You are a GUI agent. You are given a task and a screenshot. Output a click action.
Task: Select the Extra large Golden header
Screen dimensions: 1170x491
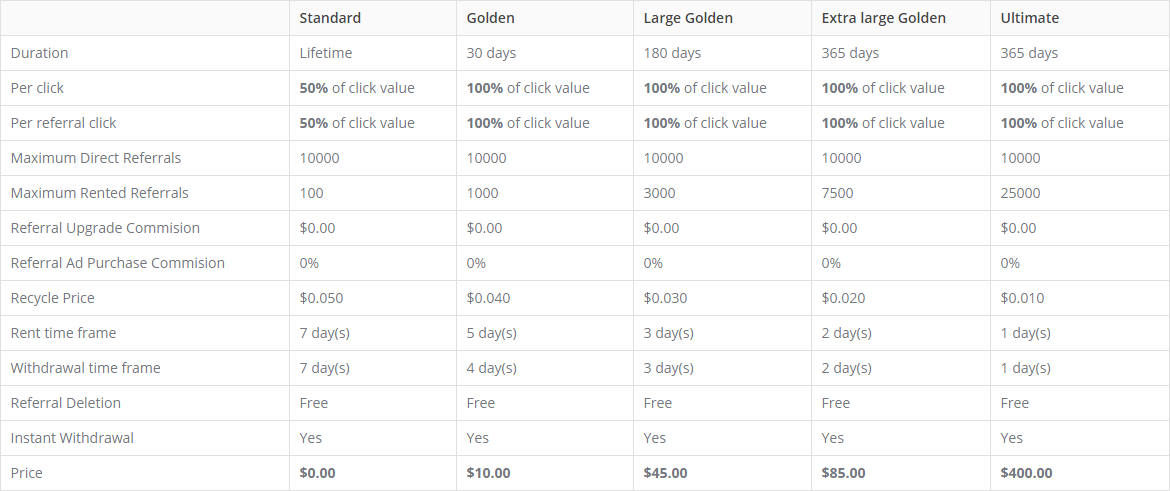(x=883, y=18)
